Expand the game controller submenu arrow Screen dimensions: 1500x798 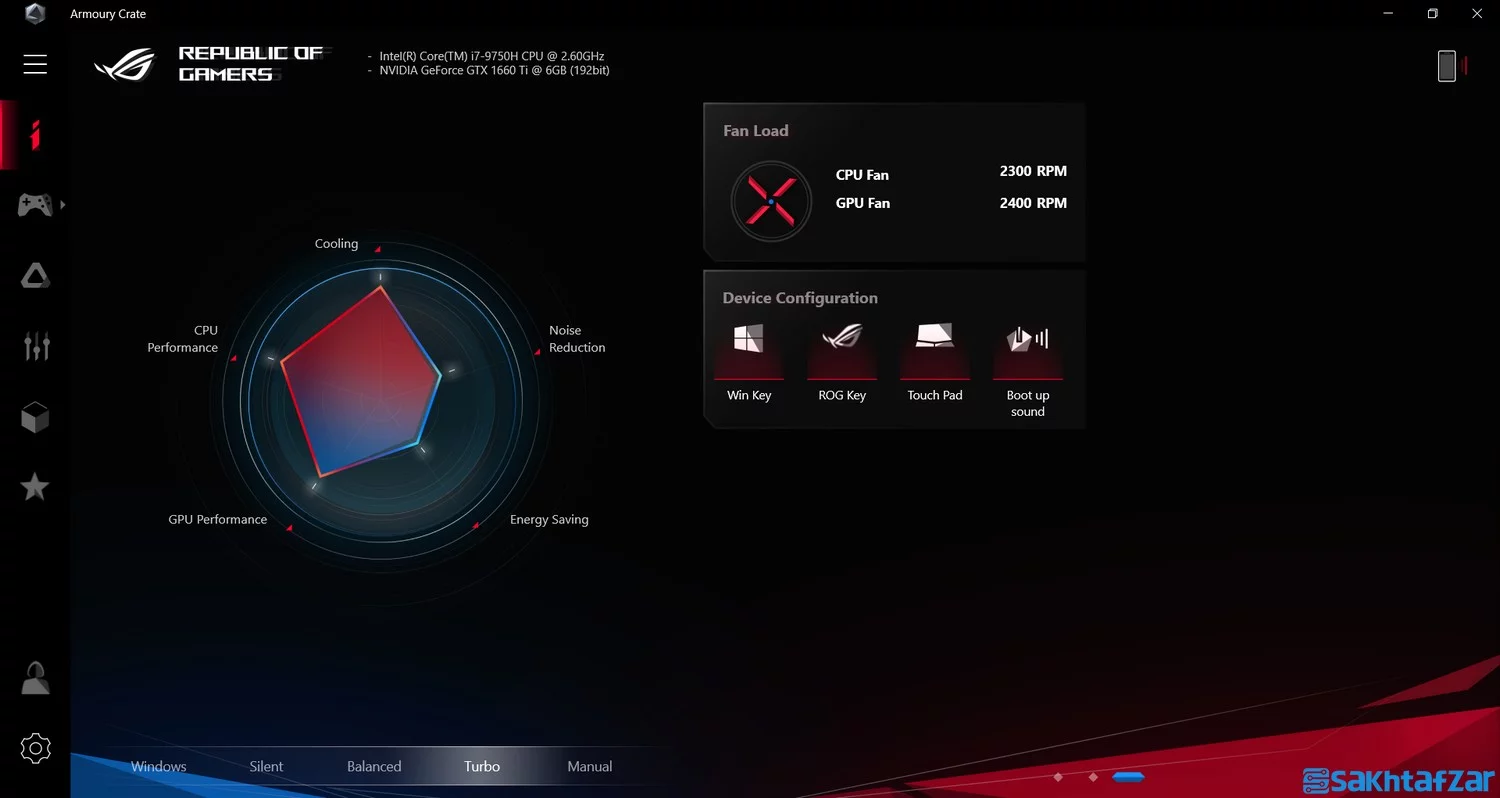(x=62, y=204)
